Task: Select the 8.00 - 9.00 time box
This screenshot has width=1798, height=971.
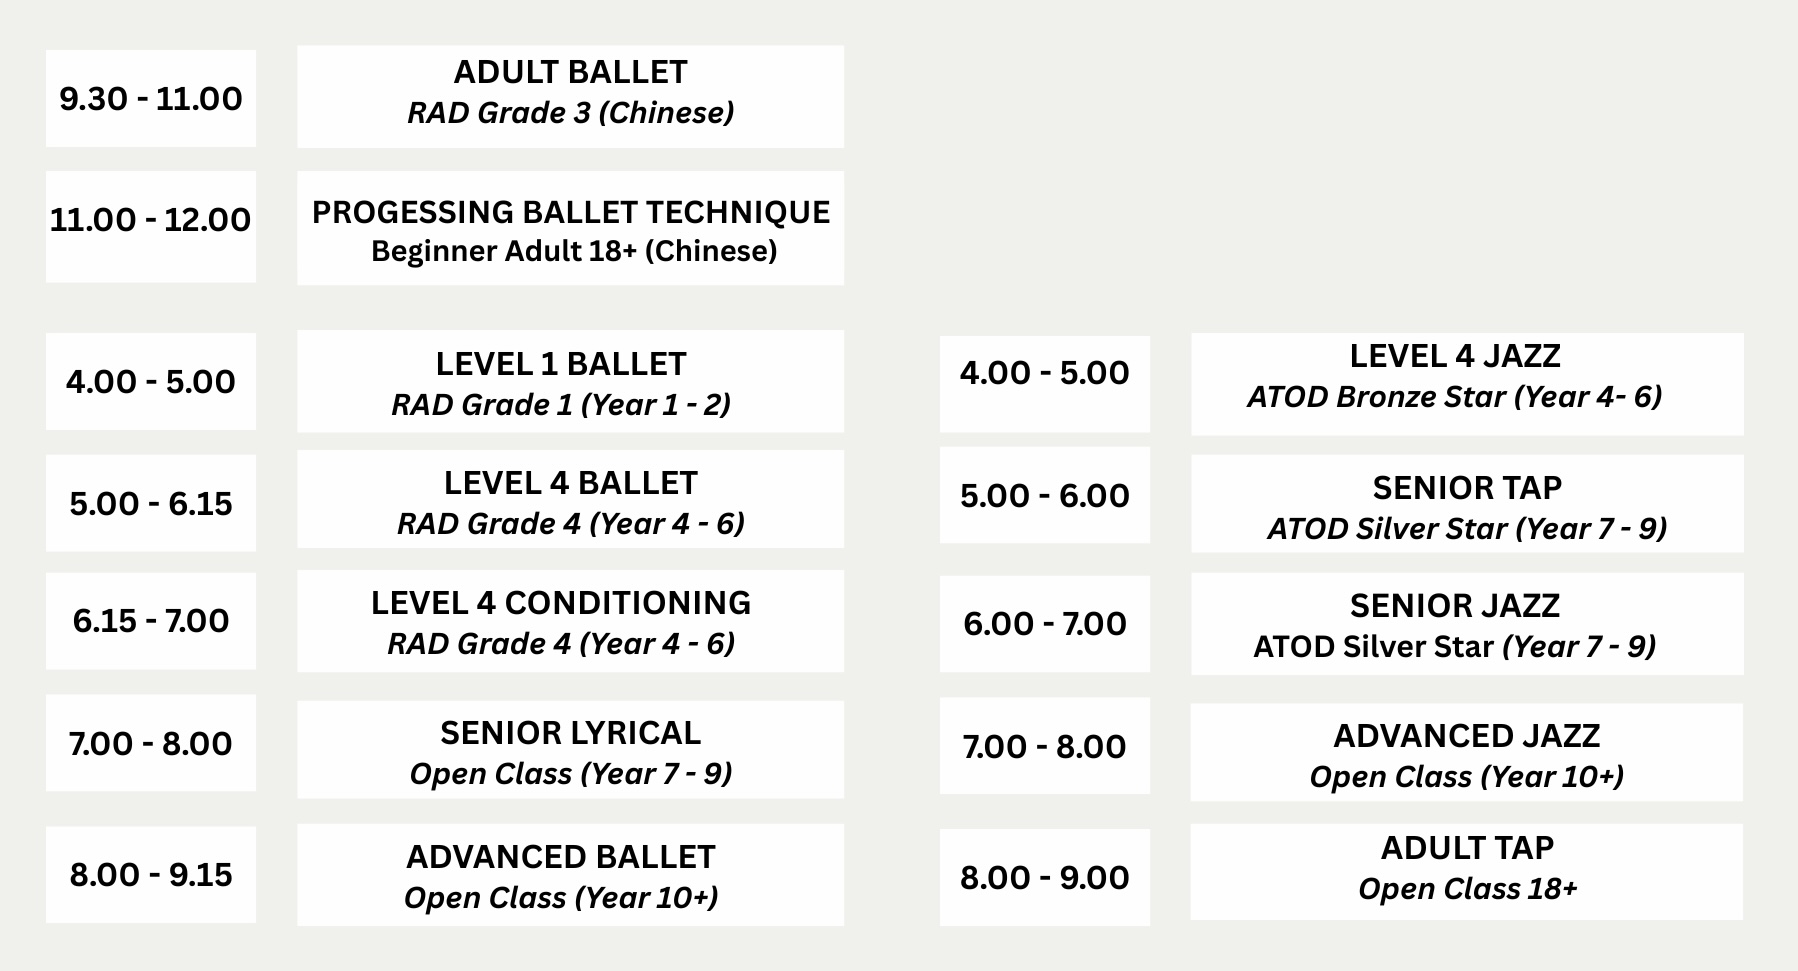Action: tap(1045, 877)
